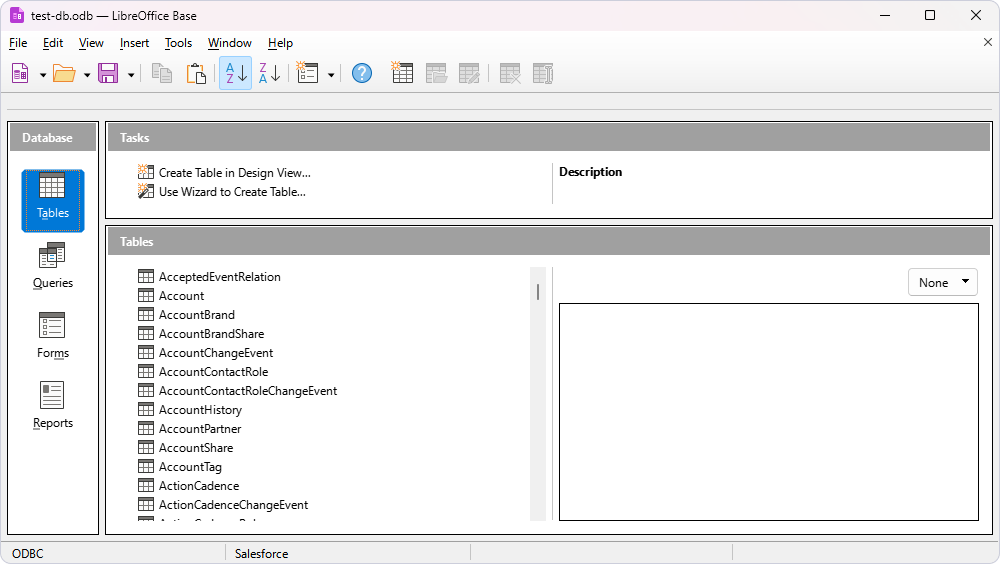Click the Paste icon in toolbar

(196, 74)
